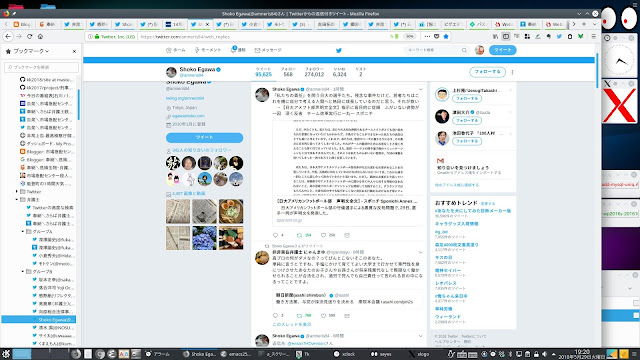Open the 'モーメント' nav item
This screenshot has width=640, height=360.
pyautogui.click(x=207, y=50)
